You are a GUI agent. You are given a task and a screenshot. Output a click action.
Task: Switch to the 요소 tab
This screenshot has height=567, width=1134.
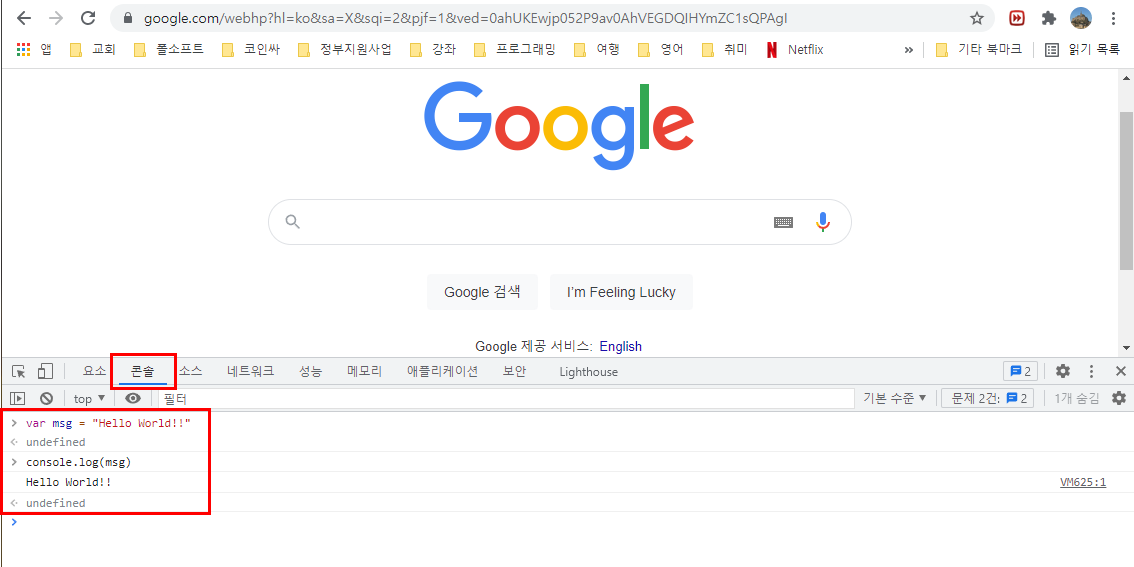94,372
